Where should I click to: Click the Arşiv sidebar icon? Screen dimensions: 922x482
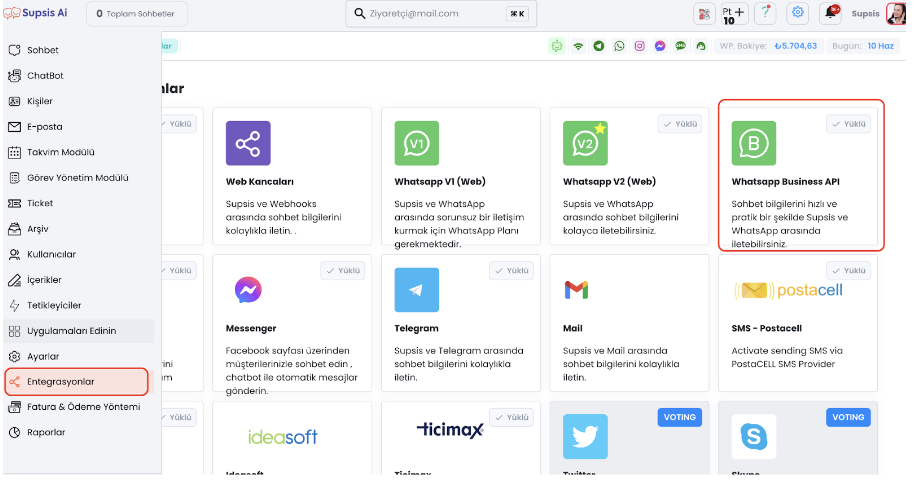pyautogui.click(x=15, y=229)
